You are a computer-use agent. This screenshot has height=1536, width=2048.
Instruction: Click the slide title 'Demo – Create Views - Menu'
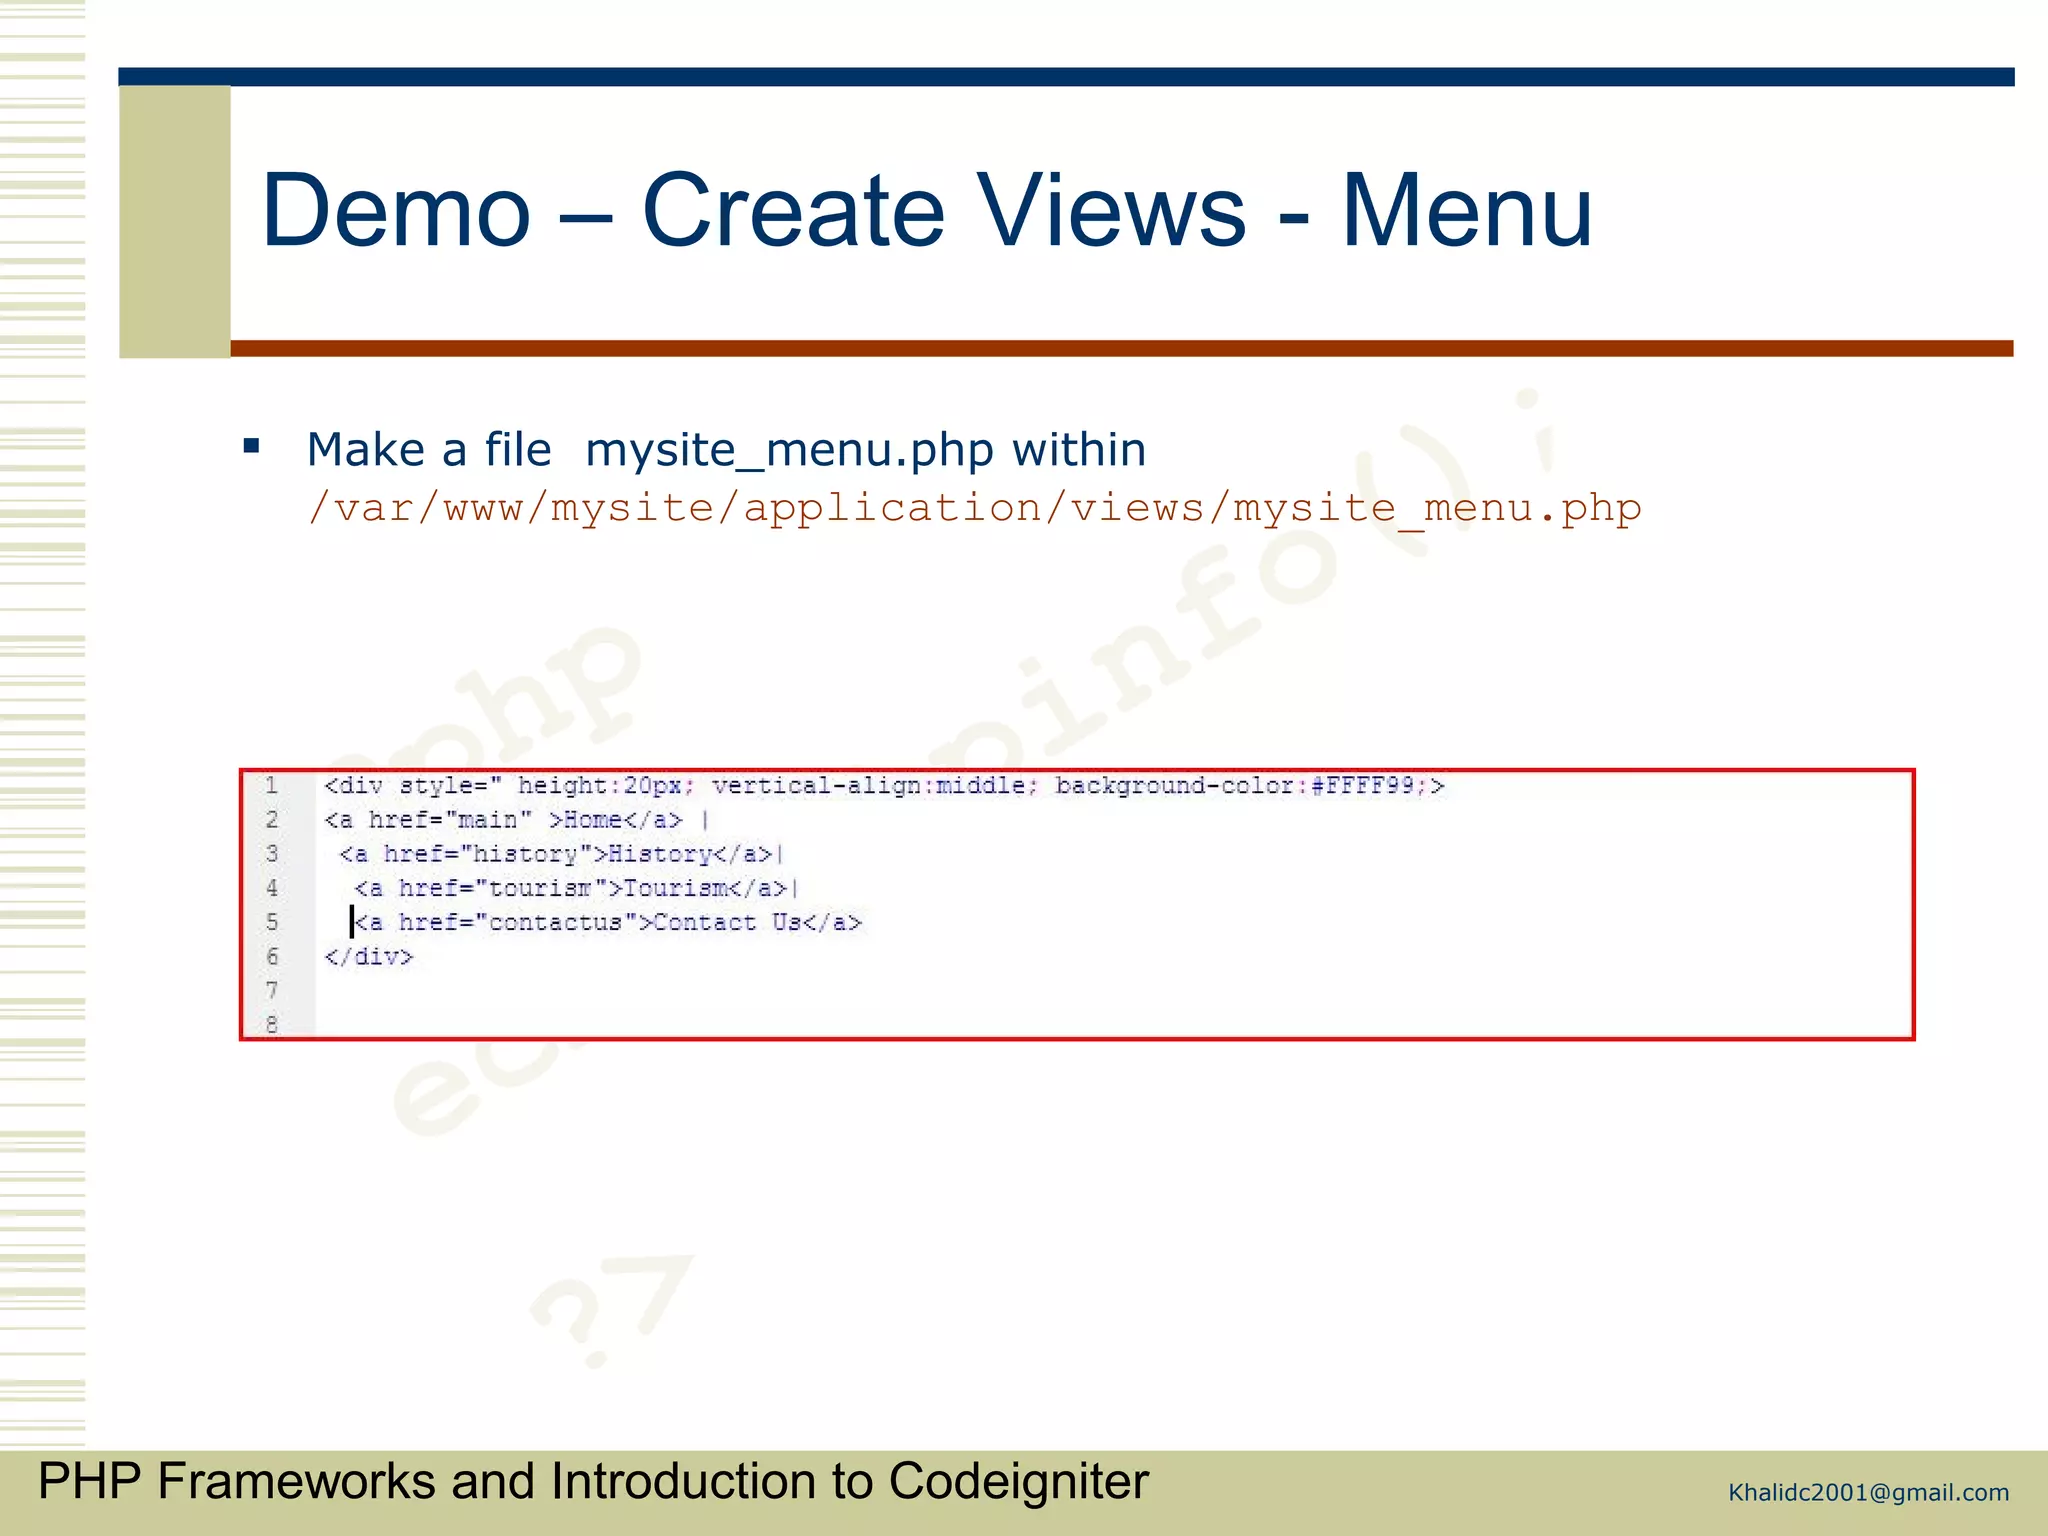point(926,210)
